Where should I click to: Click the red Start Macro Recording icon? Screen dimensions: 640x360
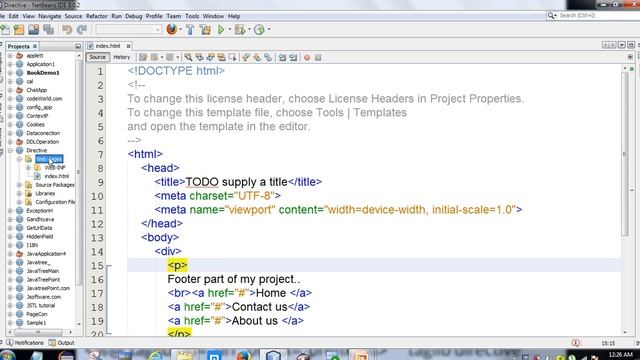click(307, 58)
